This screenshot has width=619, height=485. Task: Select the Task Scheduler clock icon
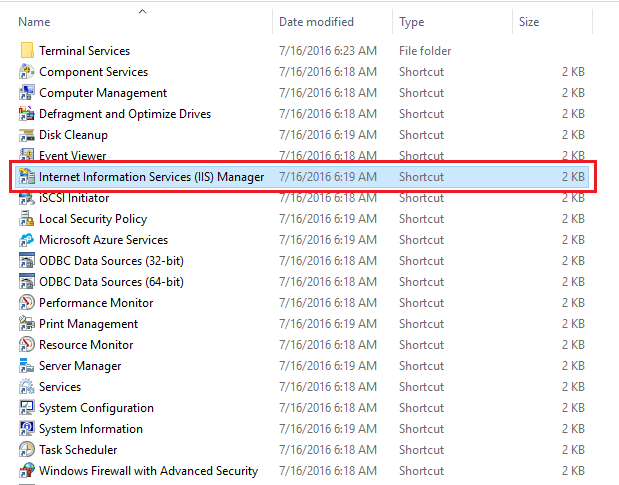pos(27,449)
